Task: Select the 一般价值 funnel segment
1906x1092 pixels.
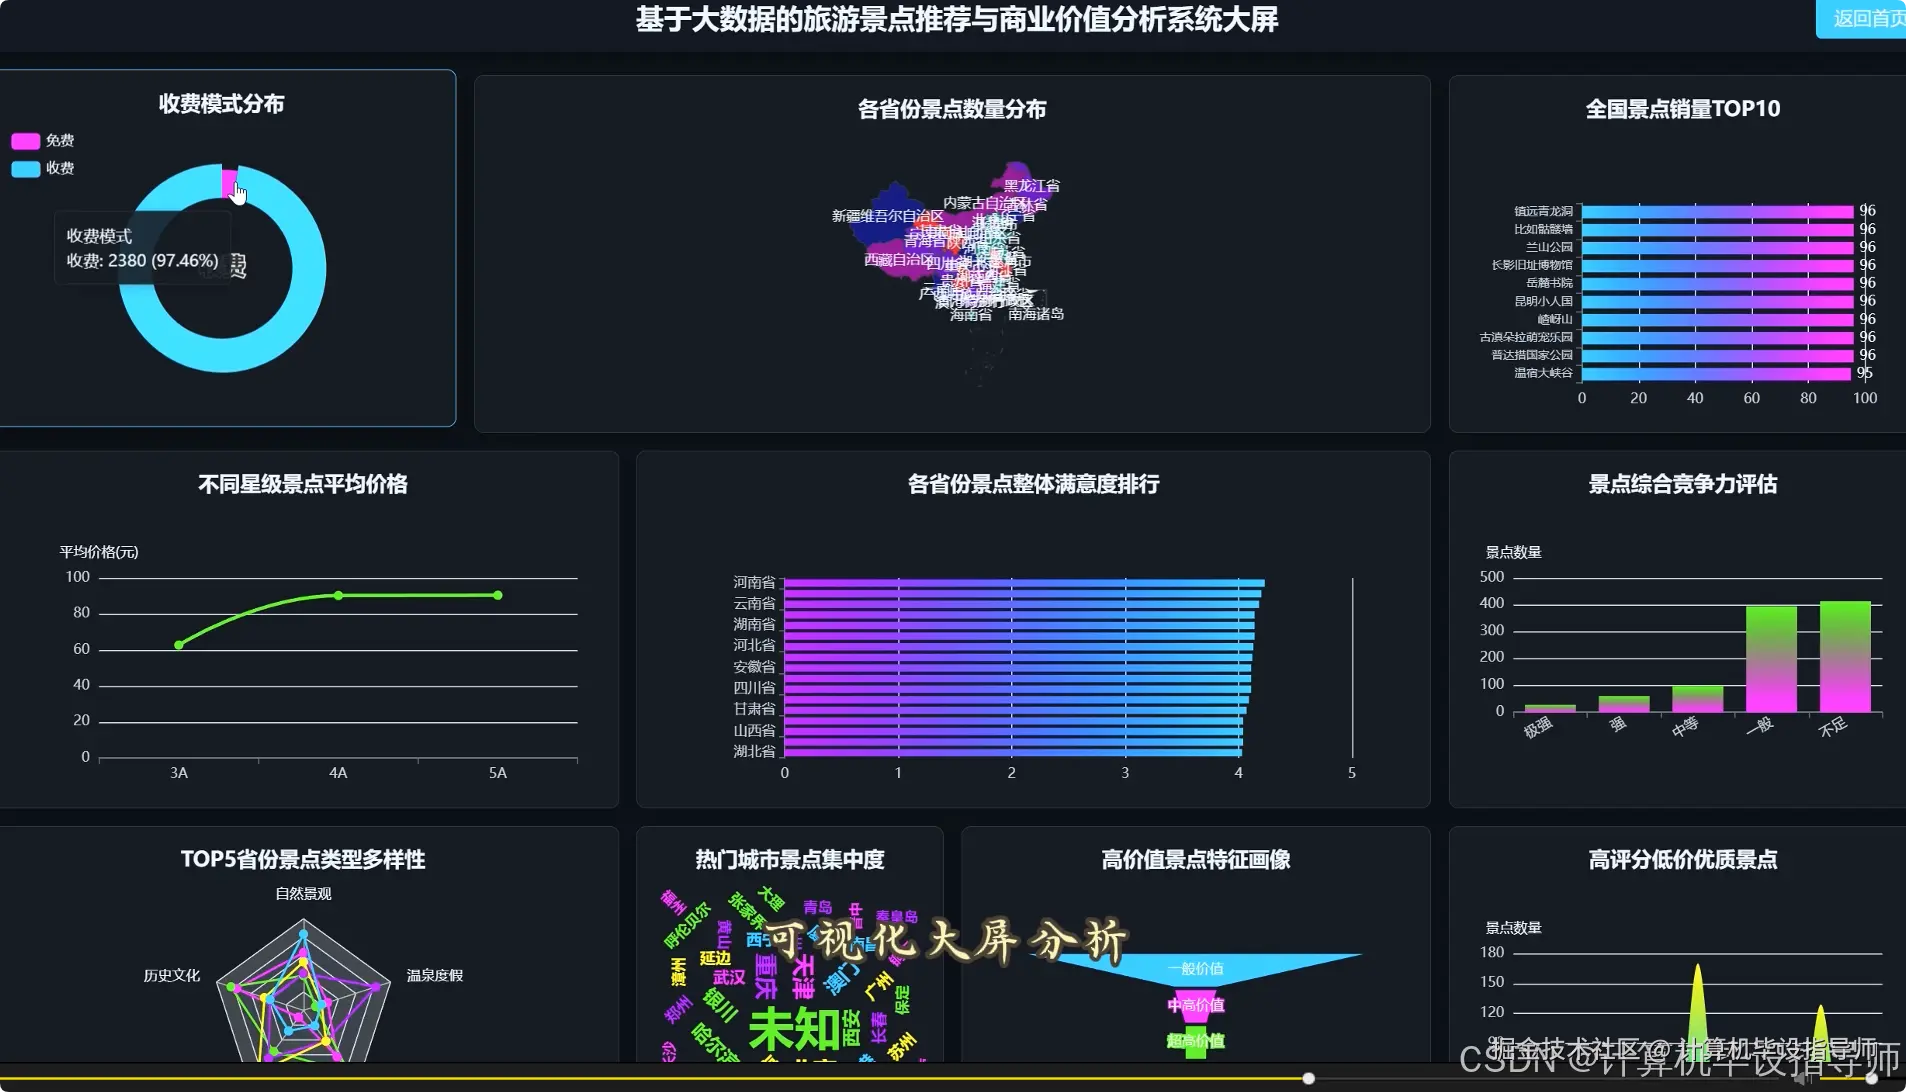Action: pos(1196,968)
